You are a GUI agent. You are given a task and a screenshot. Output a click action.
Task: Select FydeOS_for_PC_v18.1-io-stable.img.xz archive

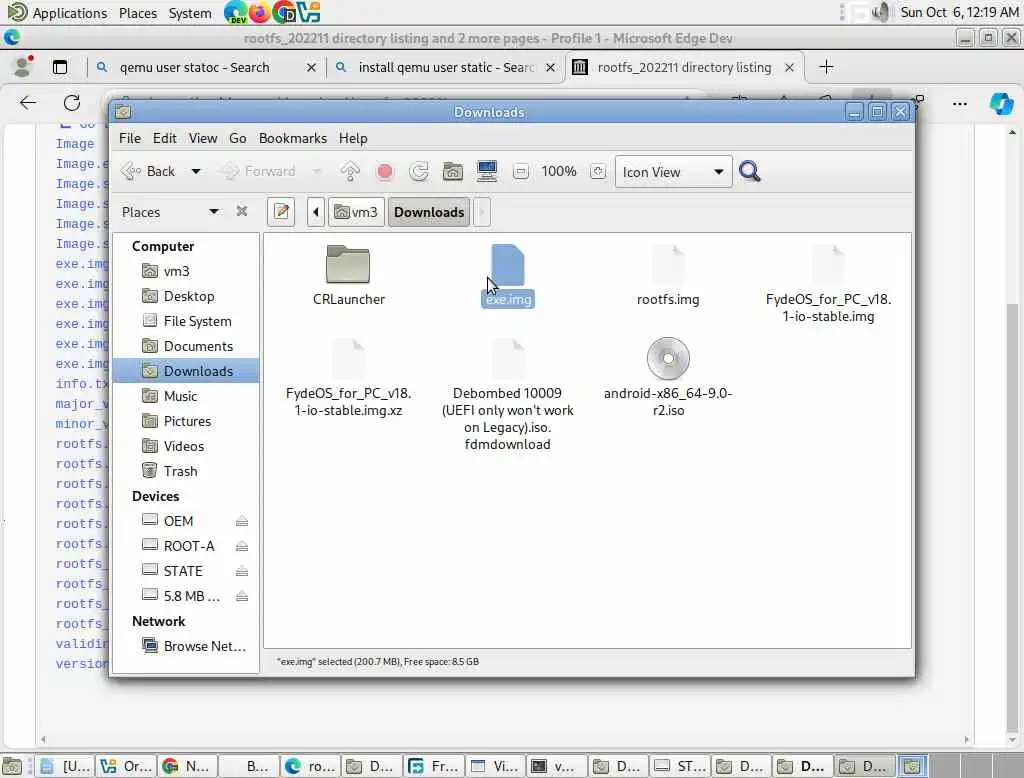349,378
